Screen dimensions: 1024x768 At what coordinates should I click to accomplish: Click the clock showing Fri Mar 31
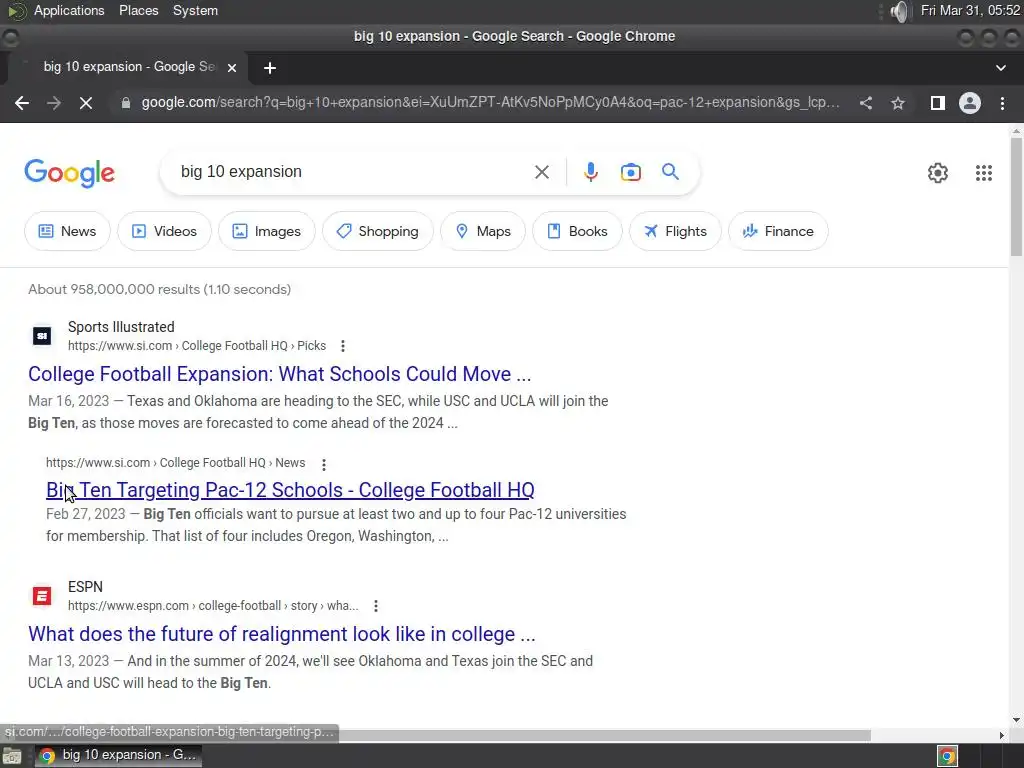pyautogui.click(x=970, y=10)
